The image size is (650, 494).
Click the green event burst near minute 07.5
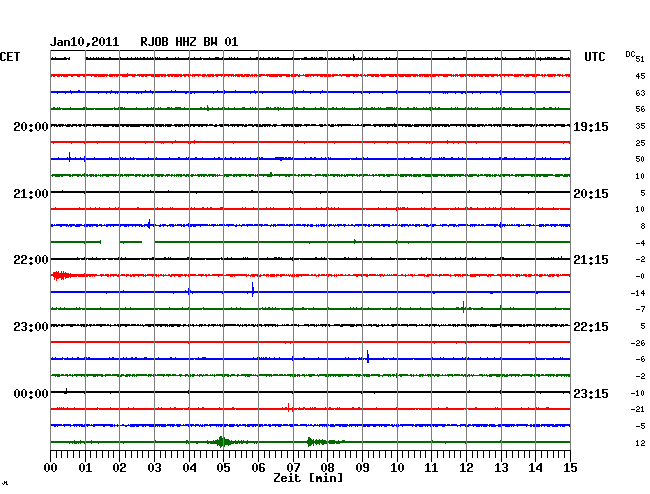coord(318,442)
